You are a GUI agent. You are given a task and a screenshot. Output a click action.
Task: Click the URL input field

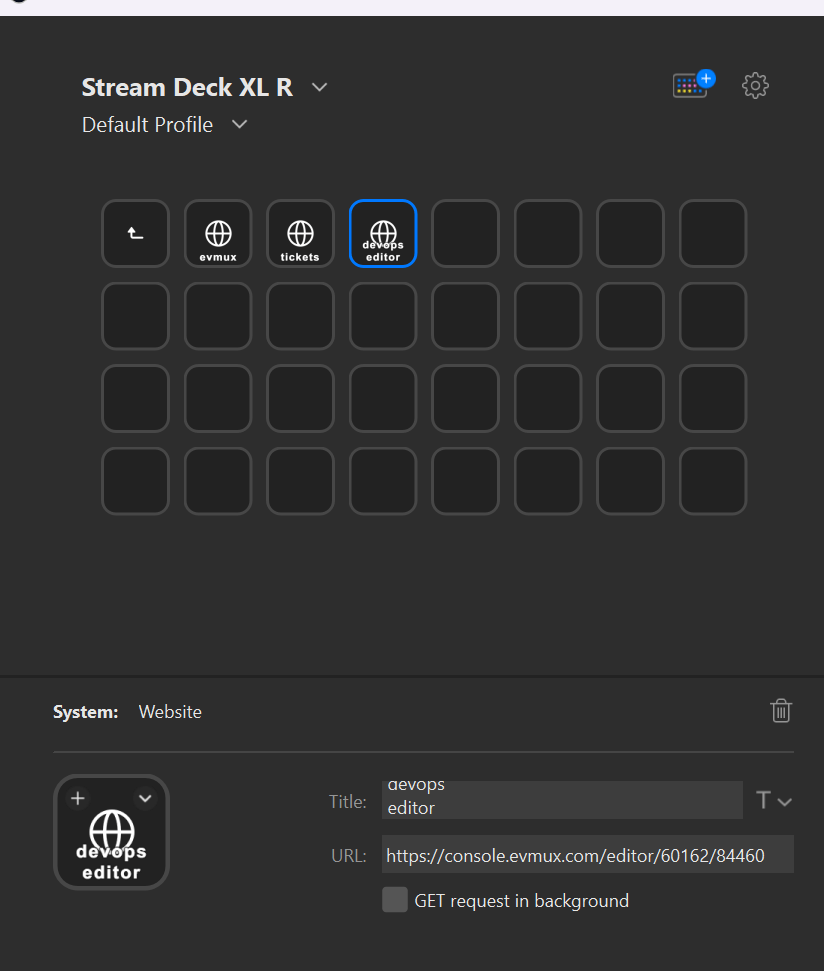pyautogui.click(x=588, y=855)
